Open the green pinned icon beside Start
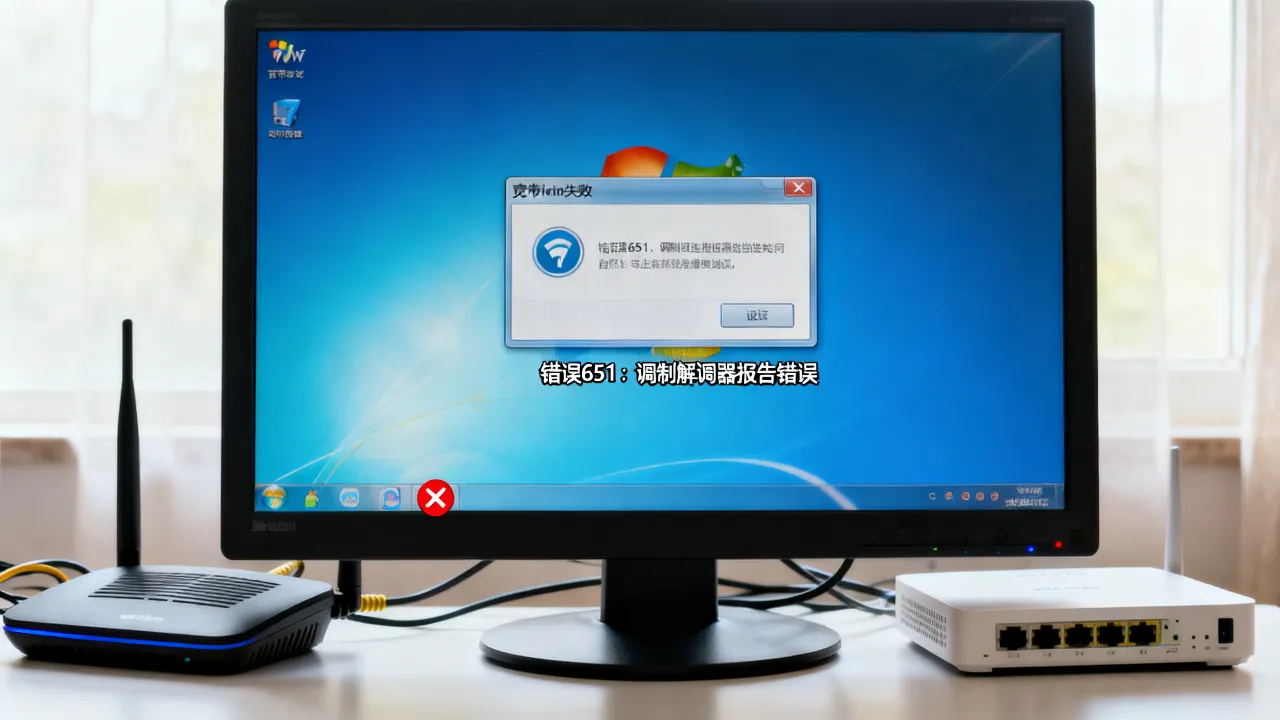The width and height of the screenshot is (1280, 720). pos(311,497)
